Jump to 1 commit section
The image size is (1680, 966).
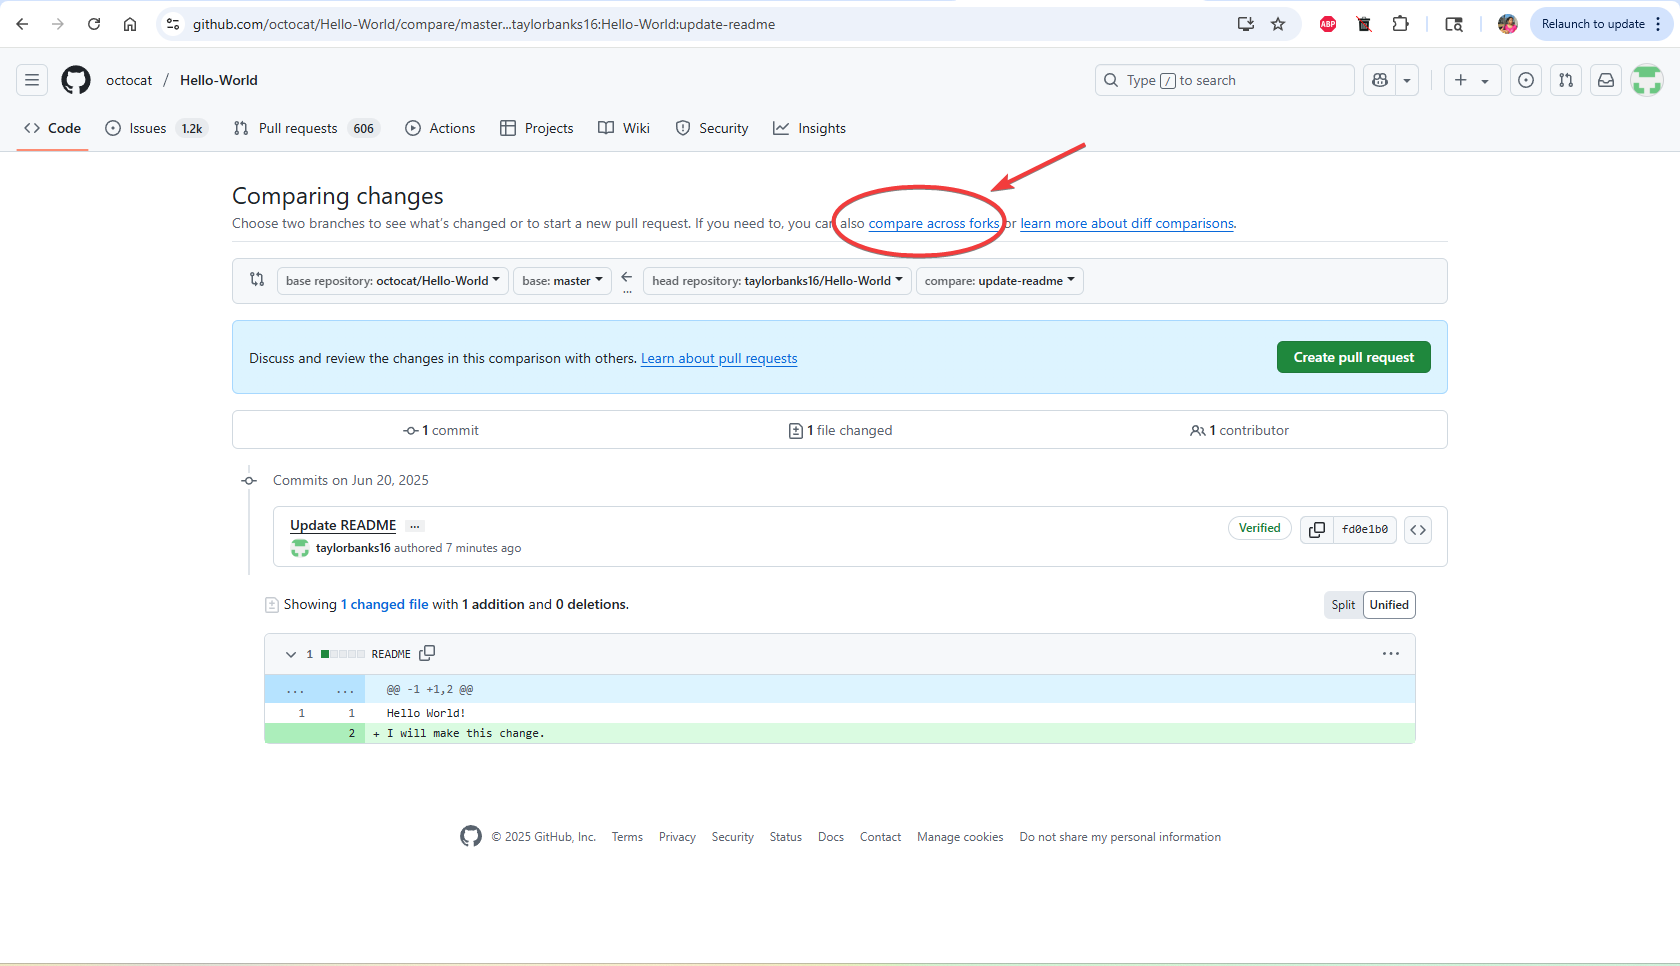441,430
